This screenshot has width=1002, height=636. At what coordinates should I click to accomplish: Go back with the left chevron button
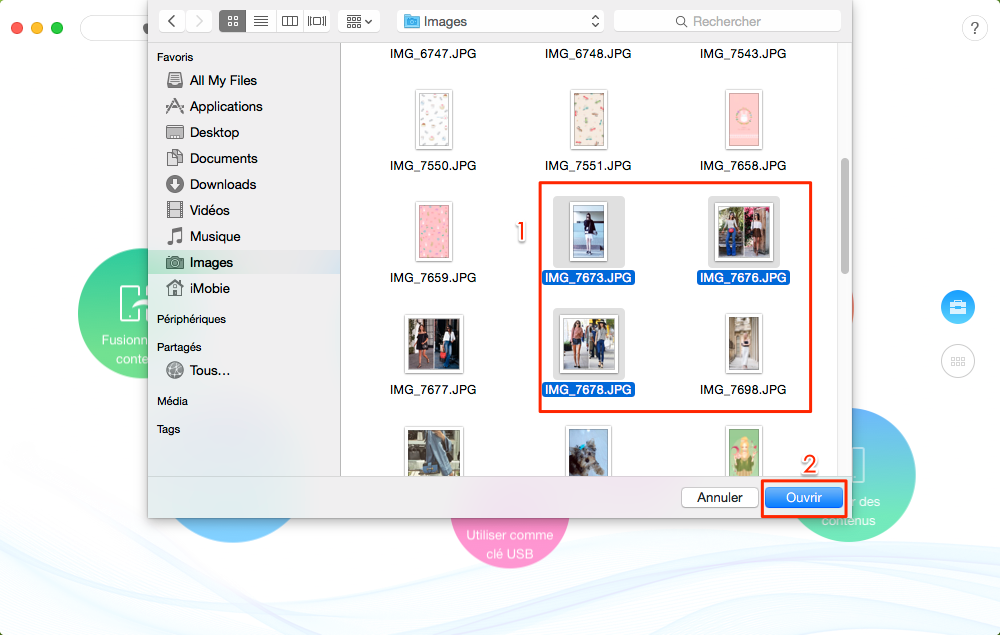click(x=171, y=21)
